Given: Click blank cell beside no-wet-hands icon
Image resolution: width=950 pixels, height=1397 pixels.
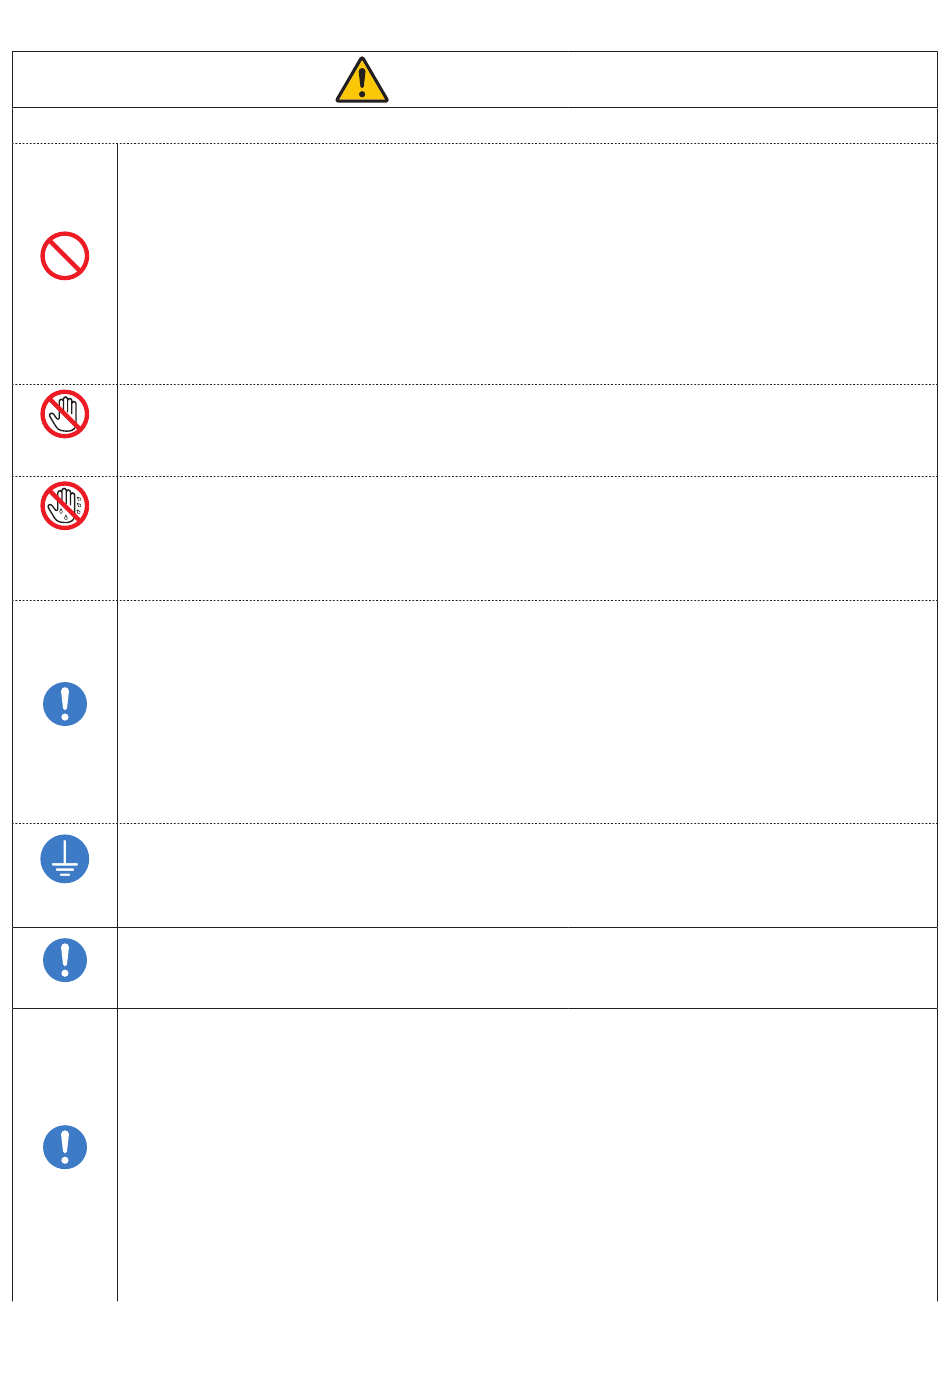Looking at the screenshot, I should pyautogui.click(x=527, y=538).
